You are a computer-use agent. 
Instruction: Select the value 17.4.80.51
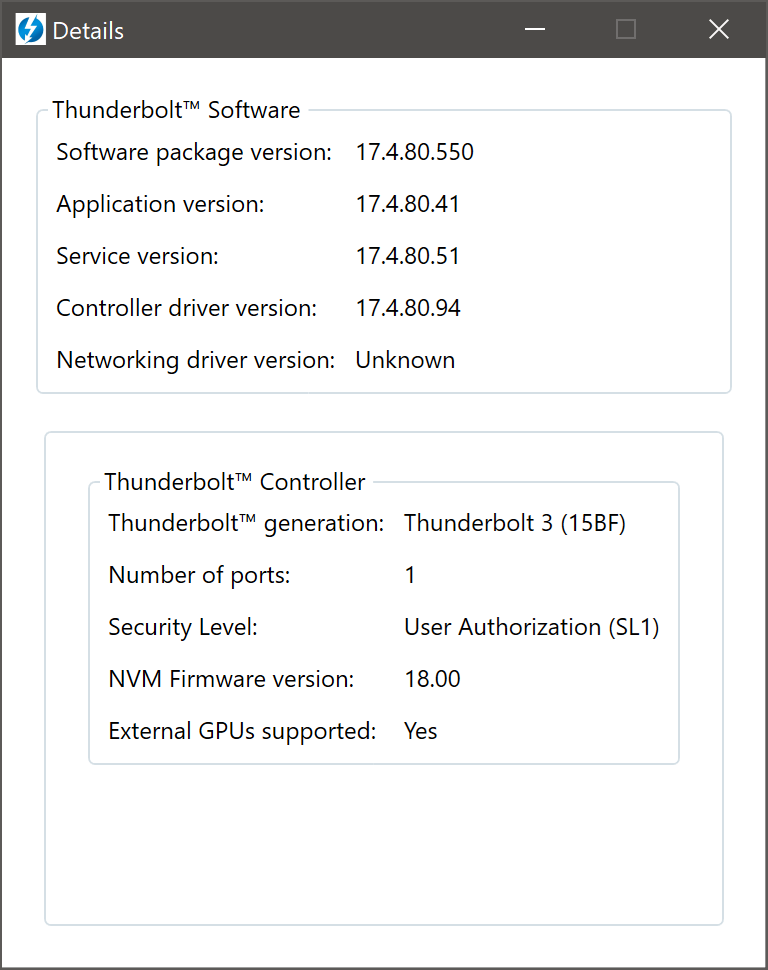[x=408, y=256]
